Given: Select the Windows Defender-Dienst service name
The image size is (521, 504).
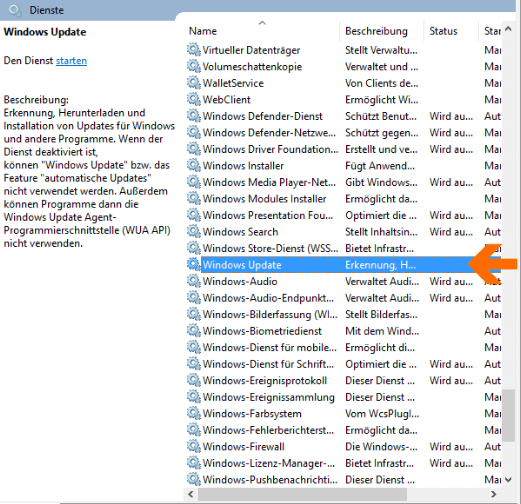Looking at the screenshot, I should tap(263, 116).
